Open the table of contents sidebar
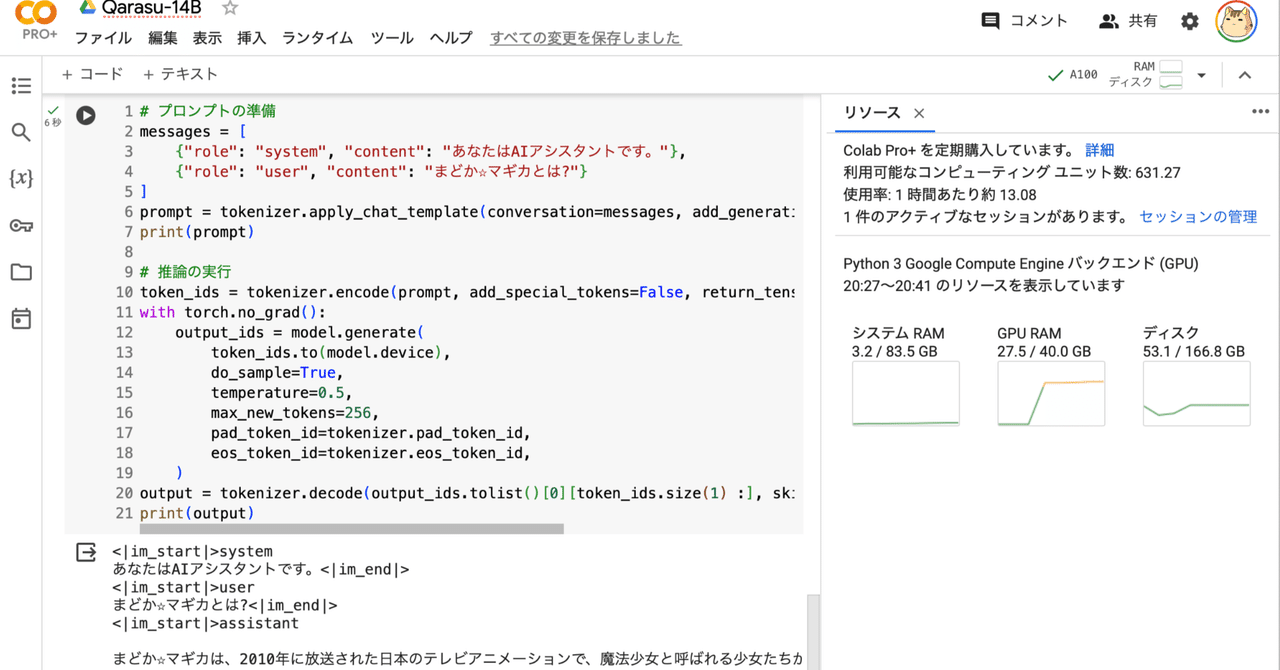Viewport: 1280px width, 670px height. coord(21,86)
